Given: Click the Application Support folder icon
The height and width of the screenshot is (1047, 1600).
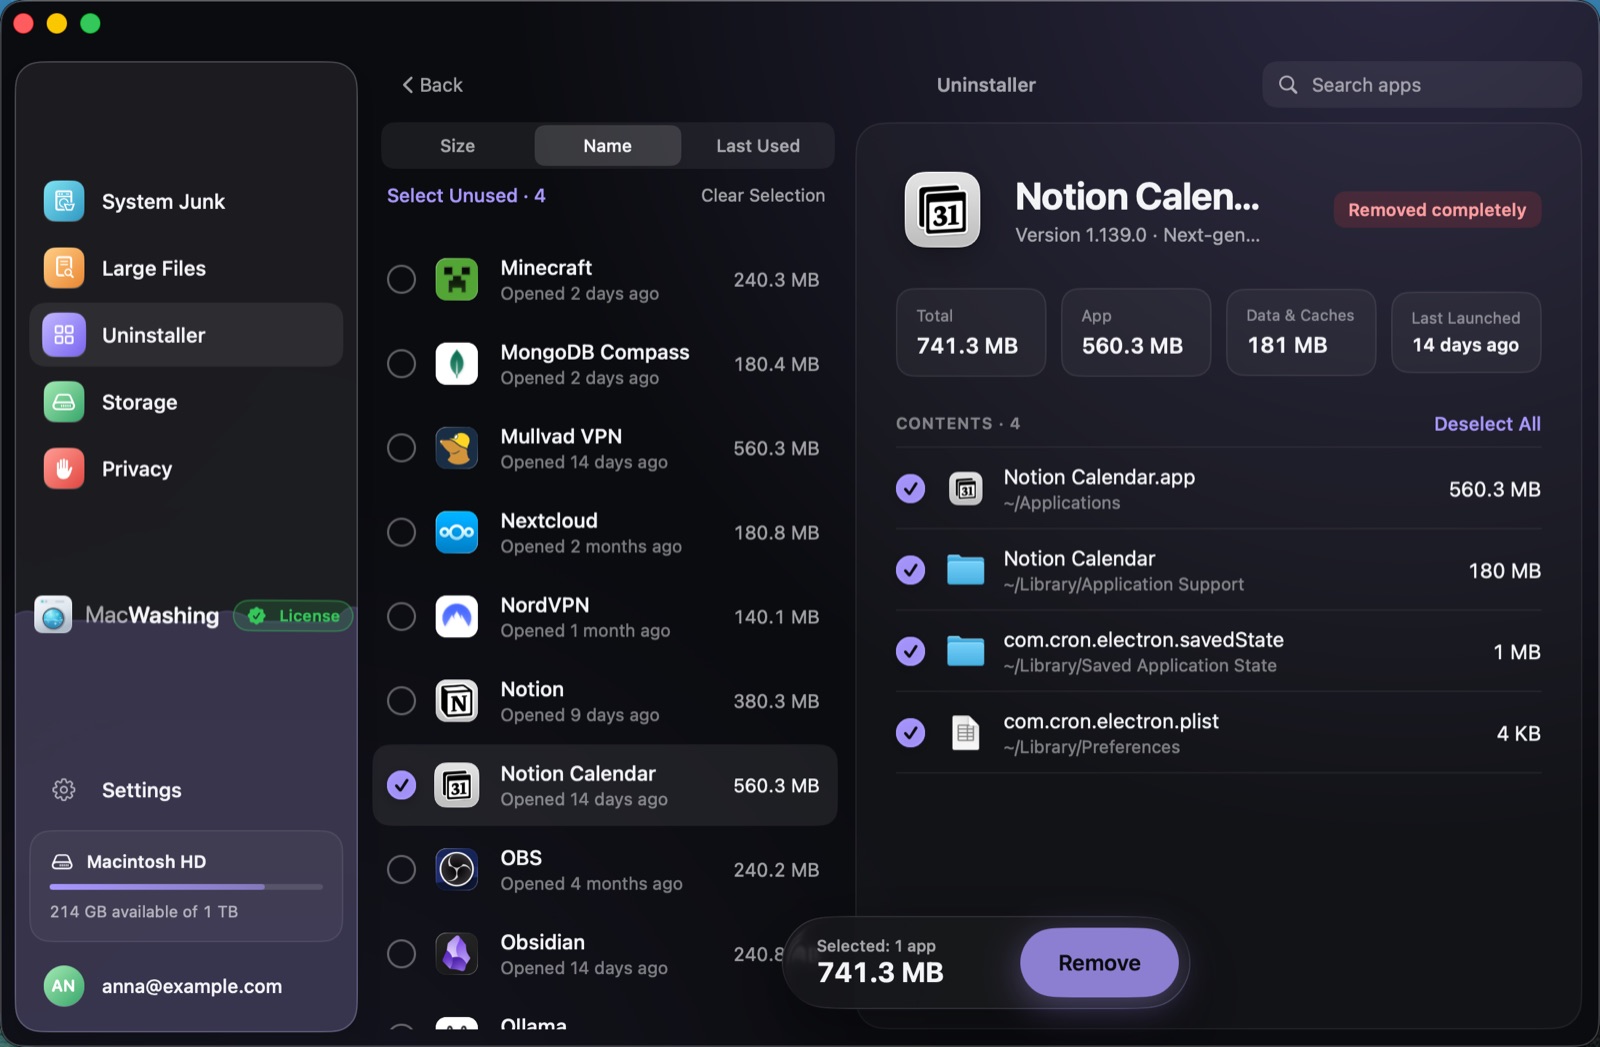Looking at the screenshot, I should (x=966, y=570).
